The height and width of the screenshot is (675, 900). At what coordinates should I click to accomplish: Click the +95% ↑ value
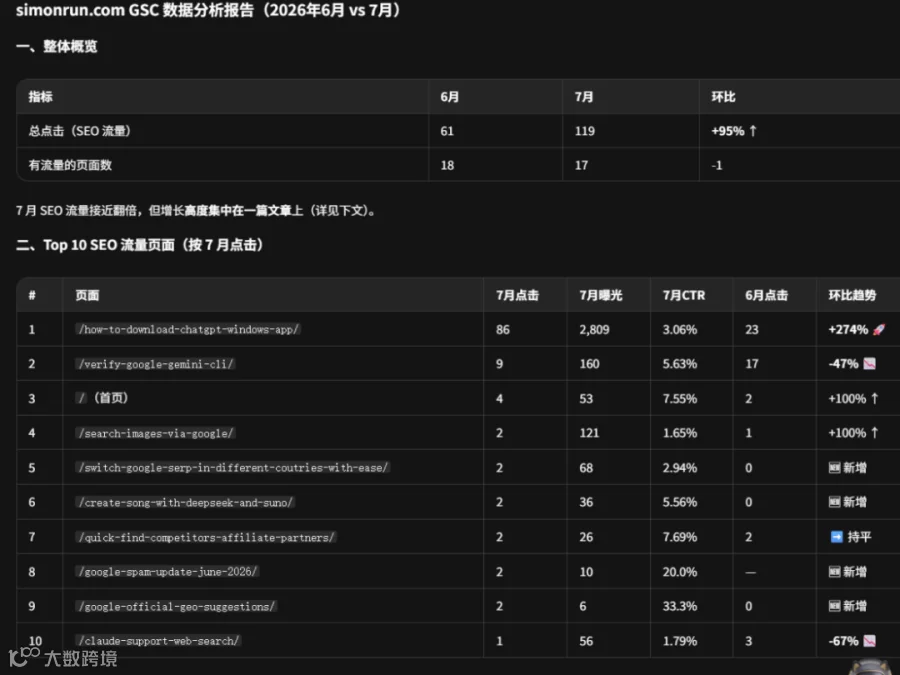pyautogui.click(x=734, y=131)
